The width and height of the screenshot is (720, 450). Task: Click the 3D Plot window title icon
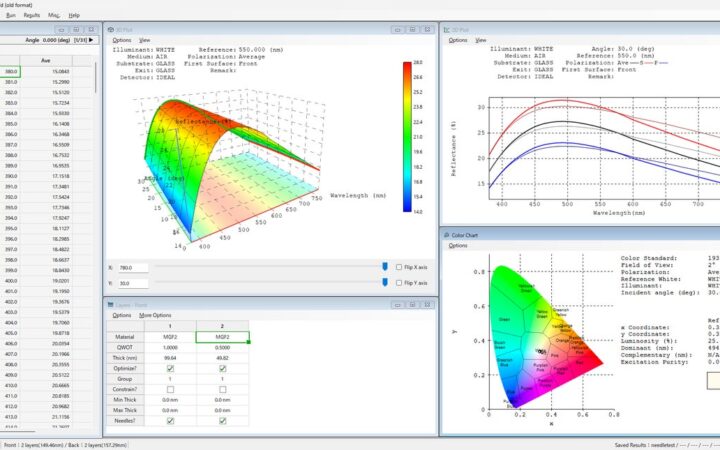point(110,30)
